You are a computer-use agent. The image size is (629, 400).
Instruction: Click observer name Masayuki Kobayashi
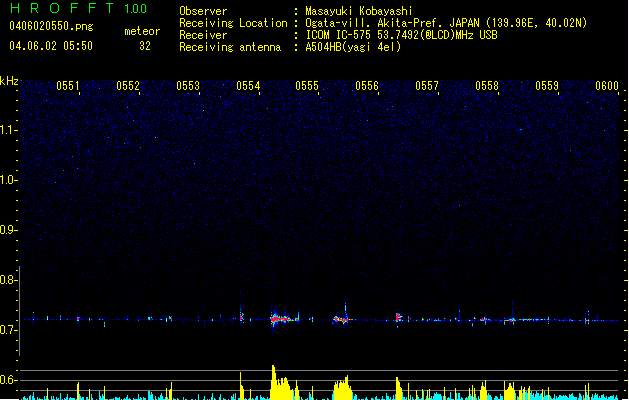358,11
